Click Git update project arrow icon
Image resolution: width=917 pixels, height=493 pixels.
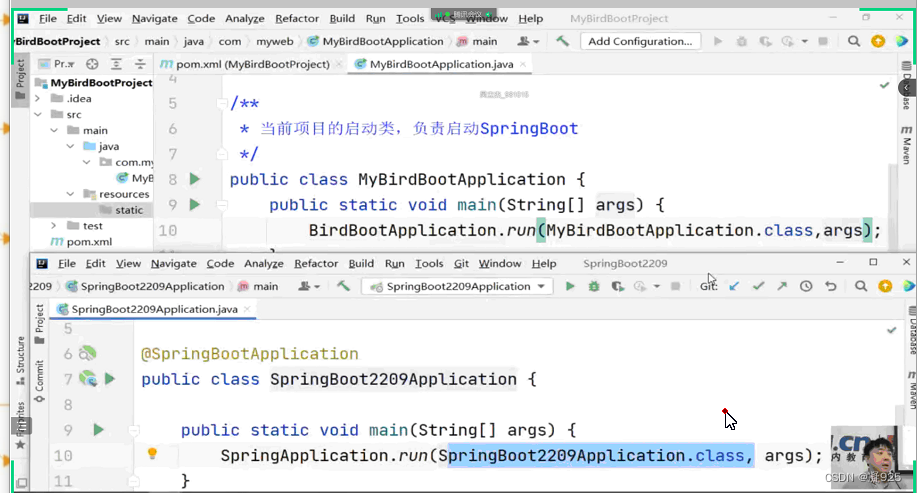point(734,287)
